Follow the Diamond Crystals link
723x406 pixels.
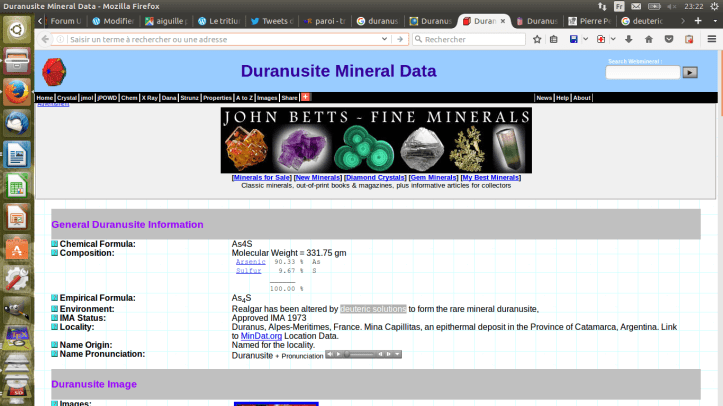[x=375, y=177]
